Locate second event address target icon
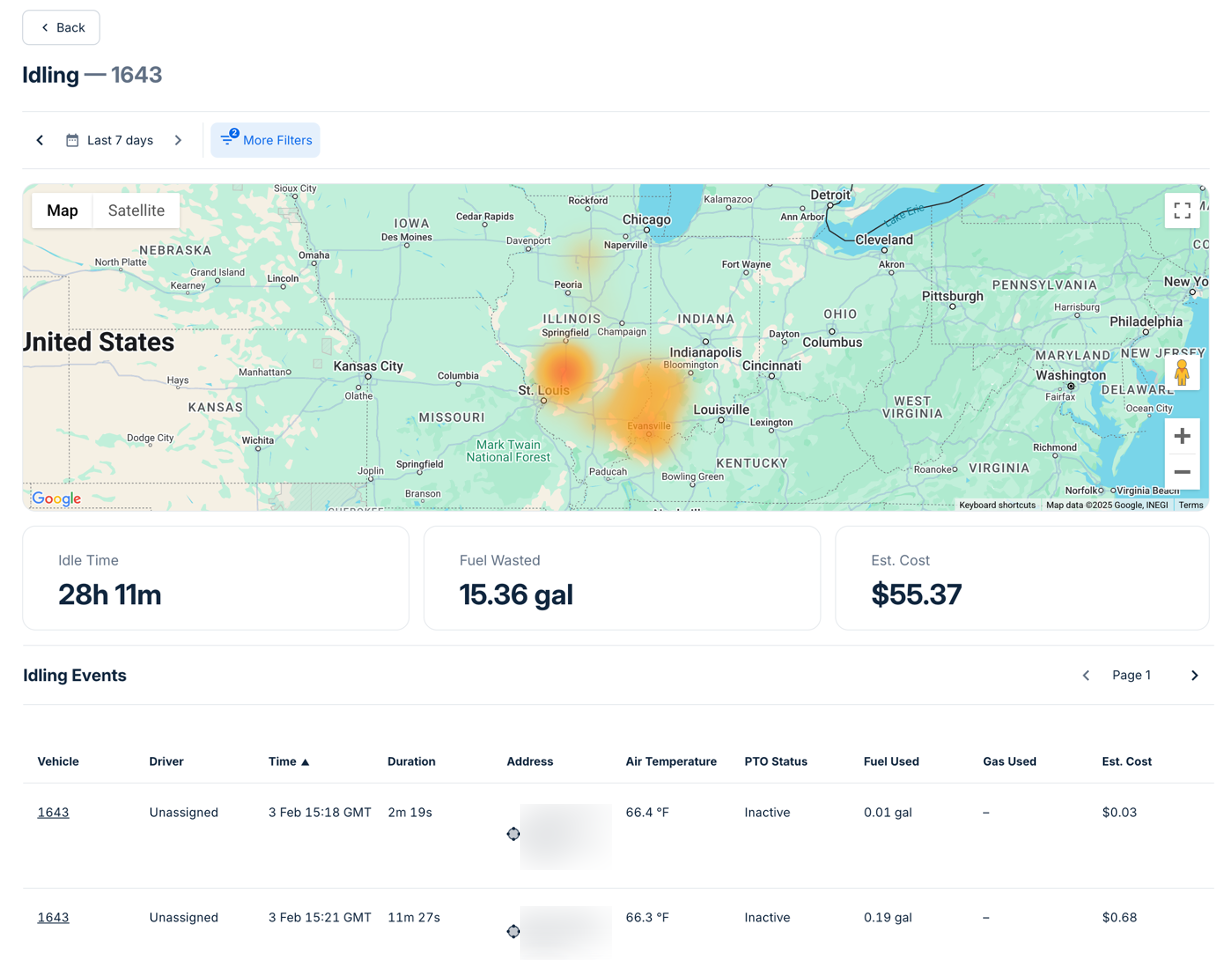 point(513,932)
